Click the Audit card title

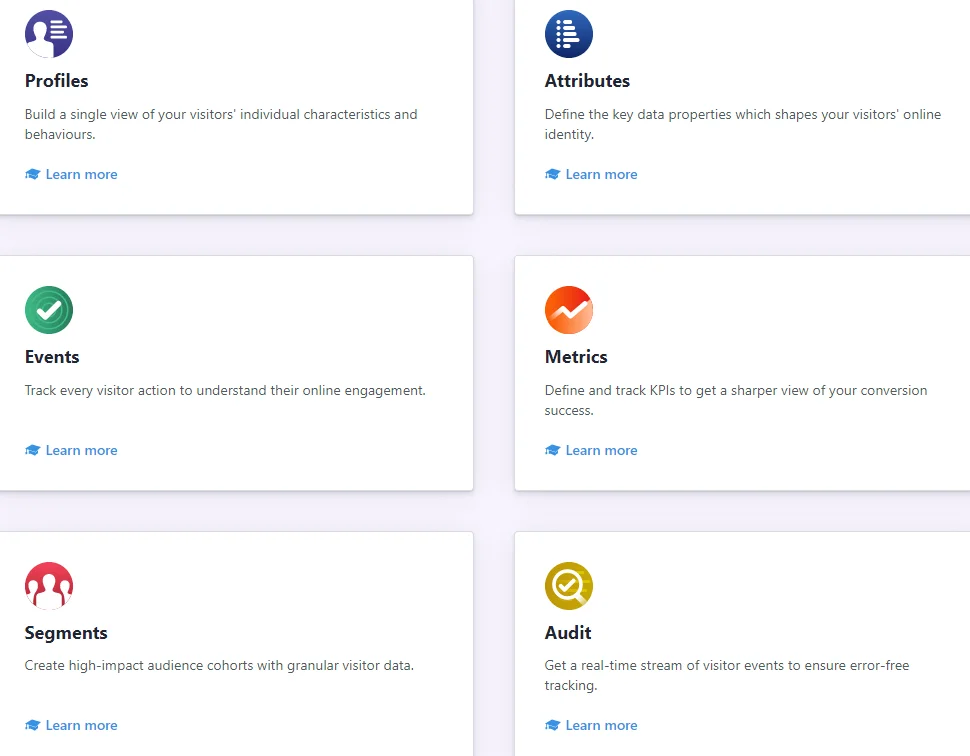[x=568, y=633]
